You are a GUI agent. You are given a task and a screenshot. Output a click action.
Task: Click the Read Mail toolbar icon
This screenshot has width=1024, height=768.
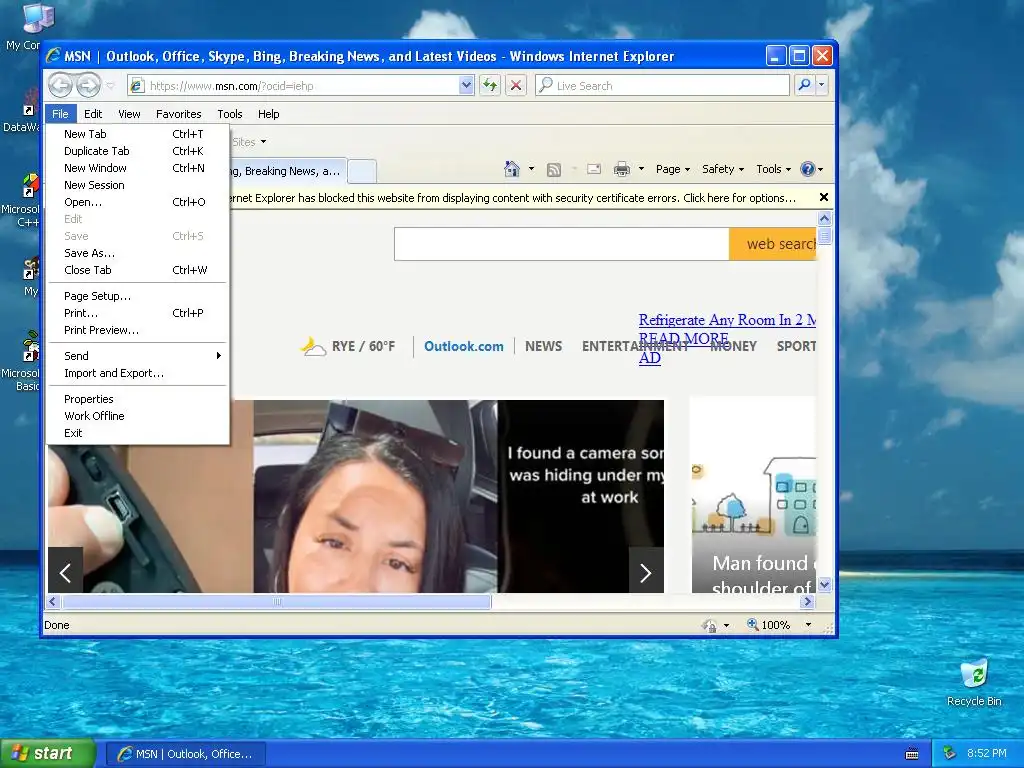(x=594, y=169)
